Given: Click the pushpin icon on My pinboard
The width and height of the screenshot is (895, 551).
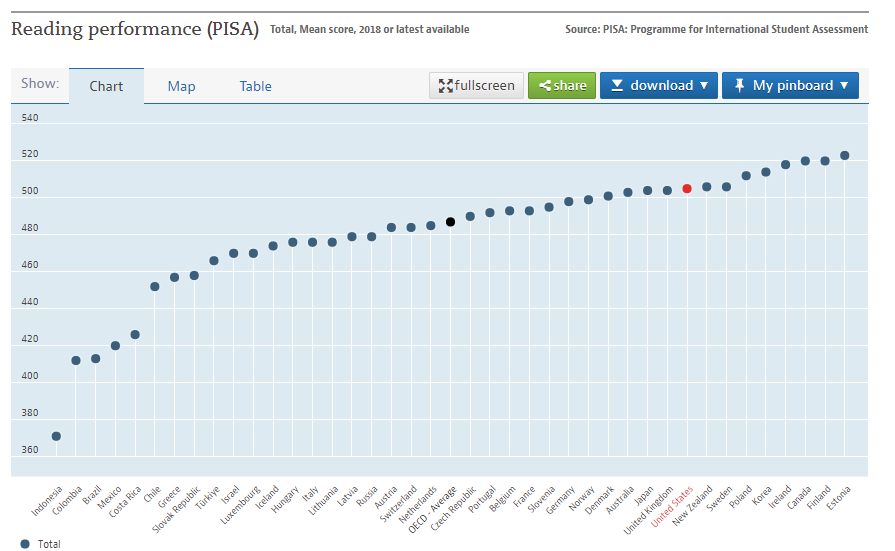Looking at the screenshot, I should (739, 86).
